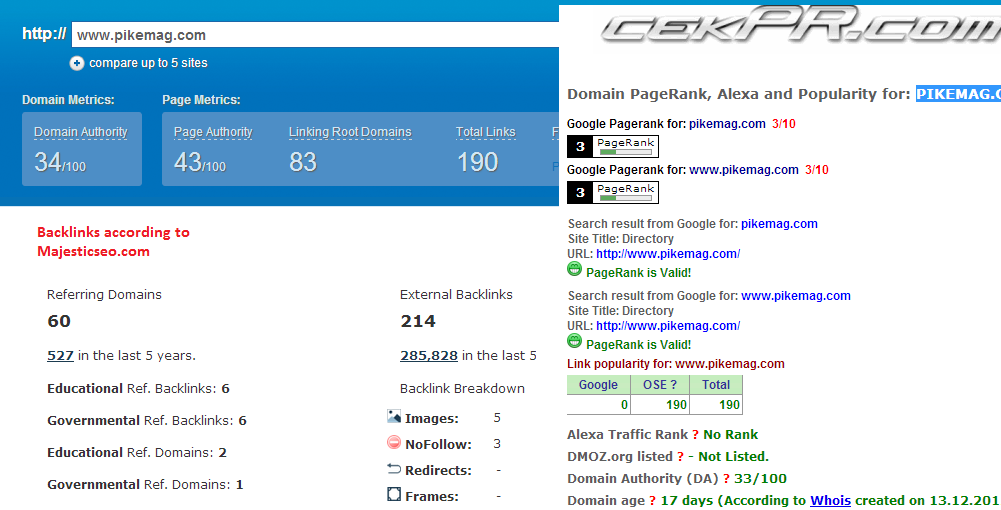Click the first PageRank is Valid! text
1001x510 pixels.
[x=638, y=273]
